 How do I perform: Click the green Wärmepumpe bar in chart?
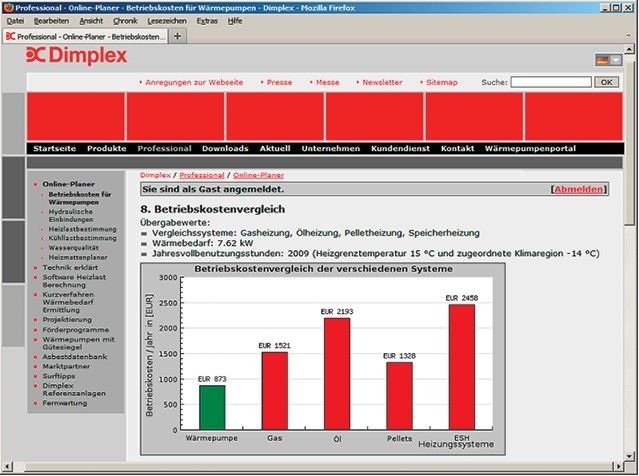pos(212,407)
